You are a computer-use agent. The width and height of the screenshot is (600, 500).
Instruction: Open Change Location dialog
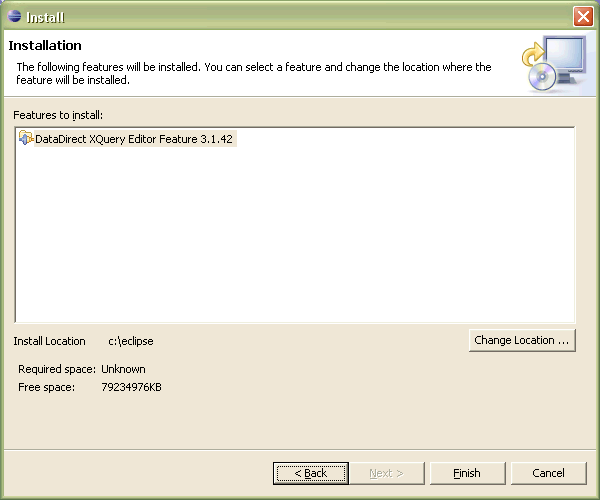point(522,340)
